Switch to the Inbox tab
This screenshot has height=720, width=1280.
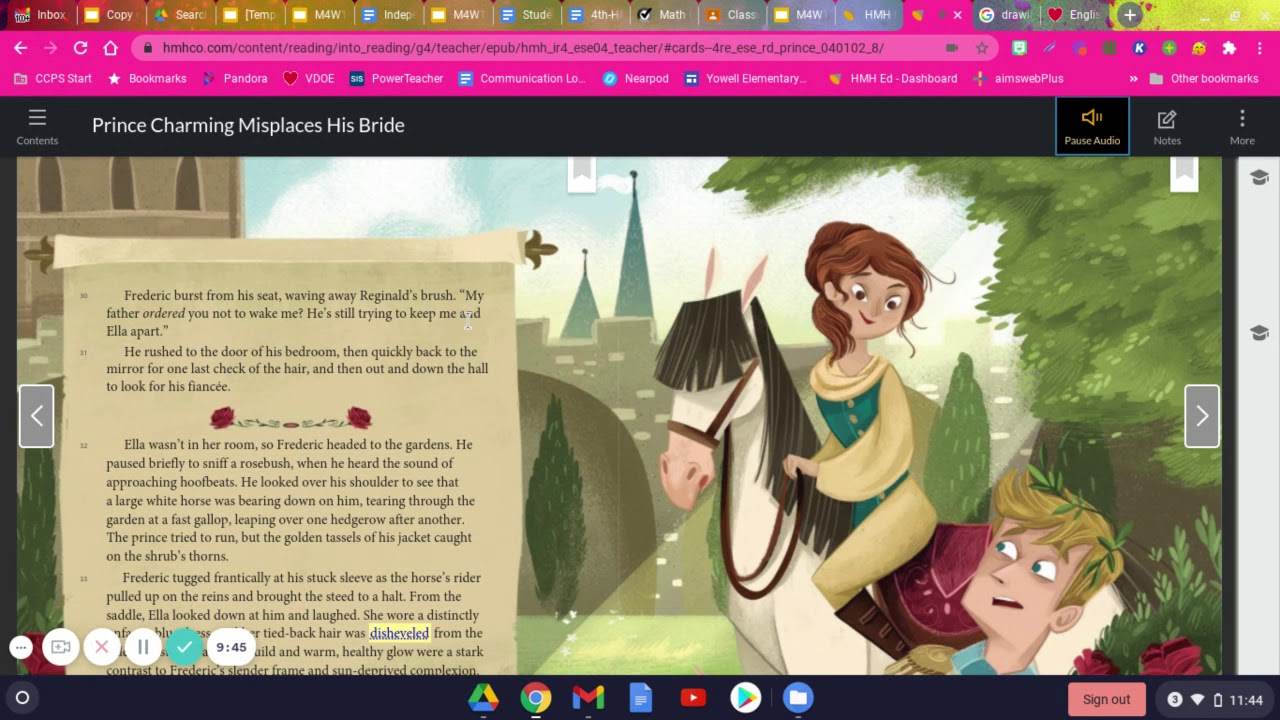point(40,15)
